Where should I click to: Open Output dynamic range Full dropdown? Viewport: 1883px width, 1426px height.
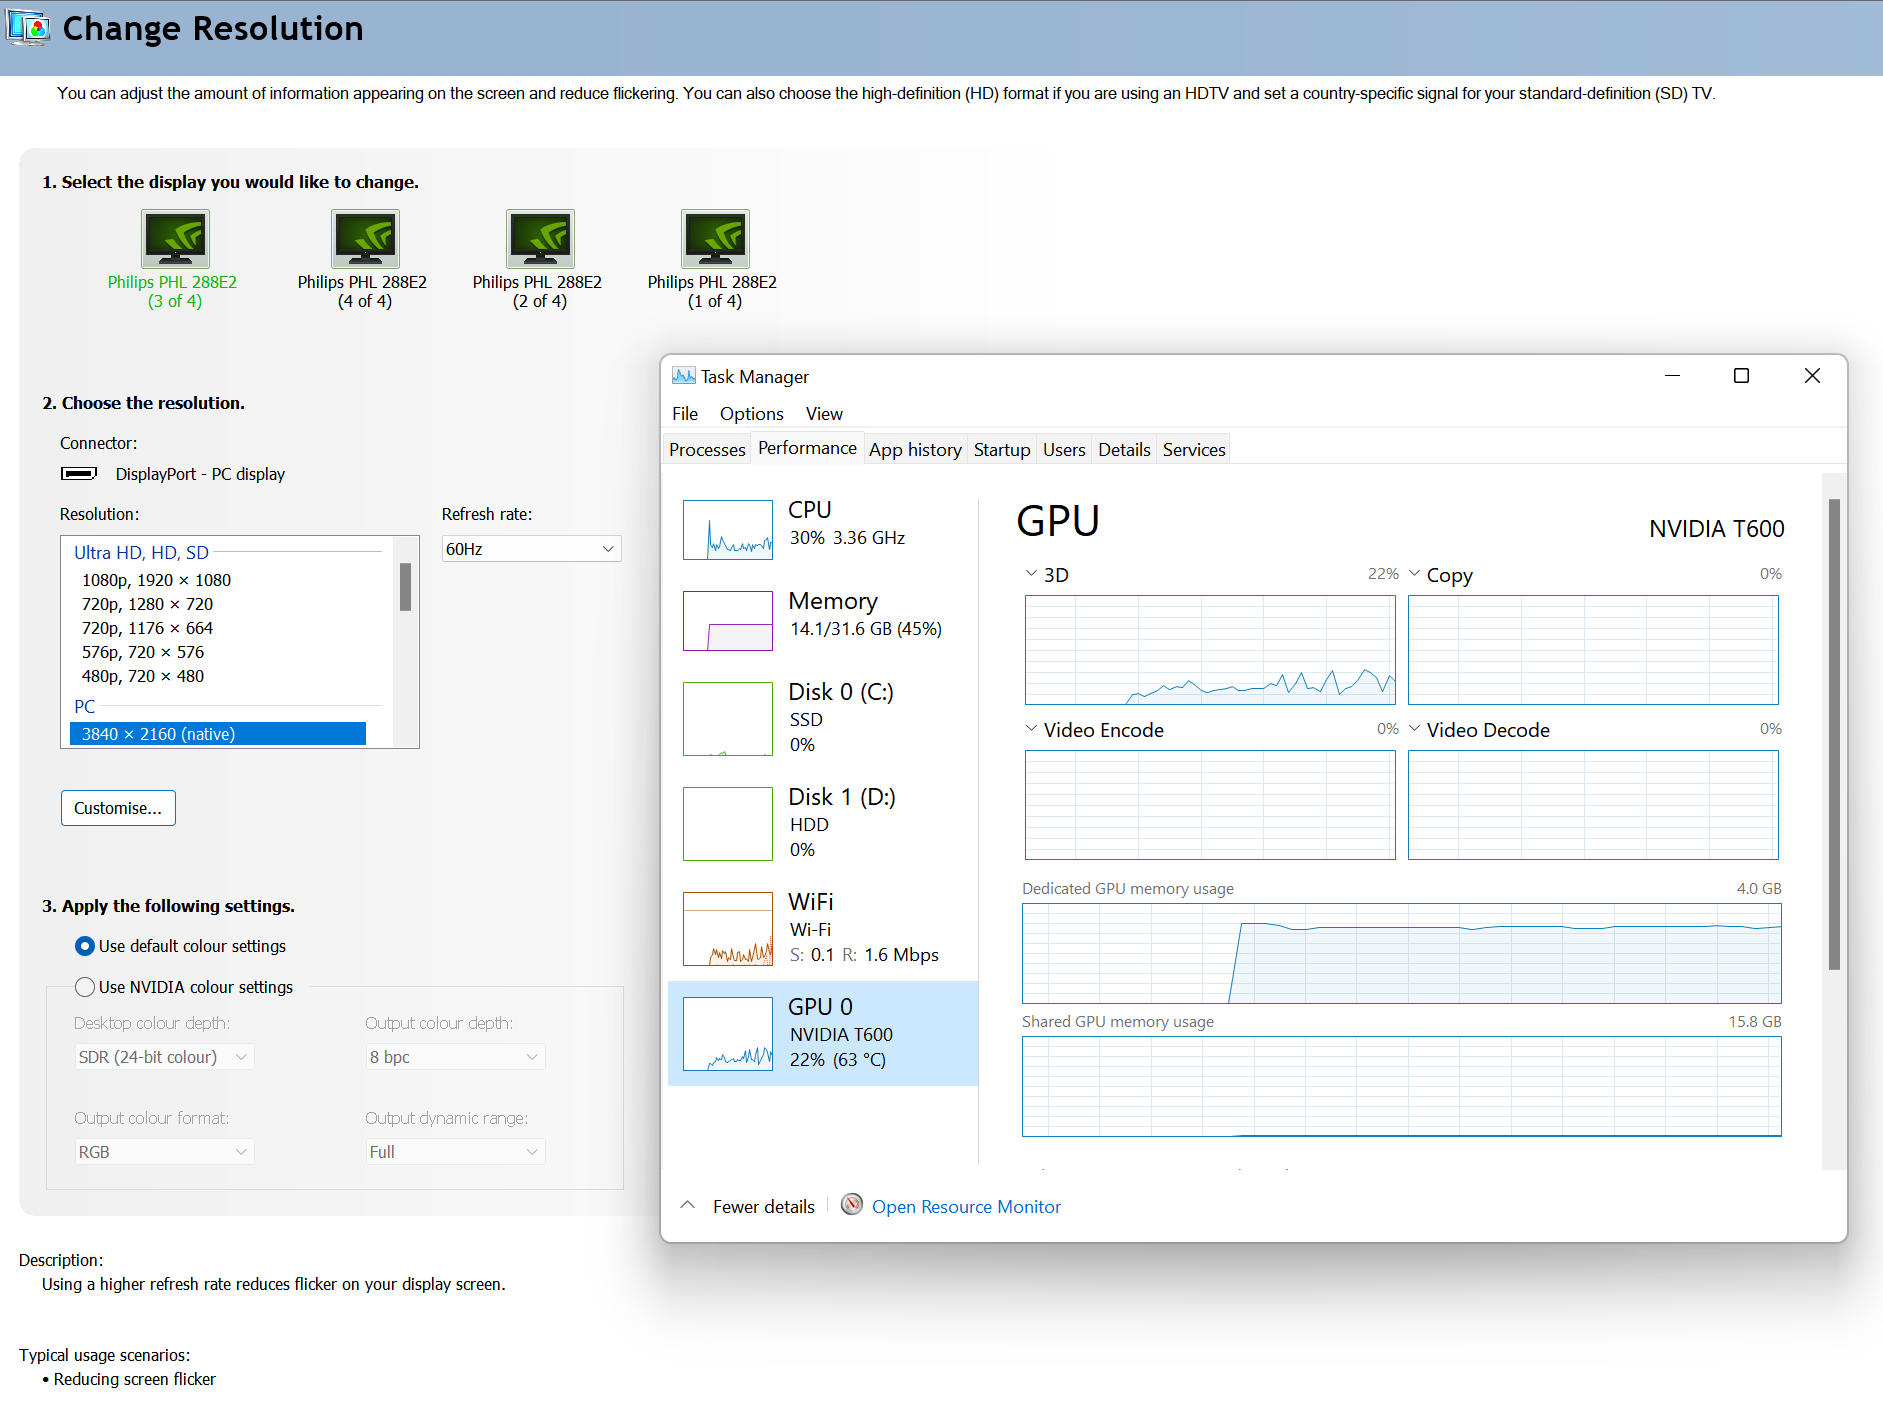[455, 1152]
